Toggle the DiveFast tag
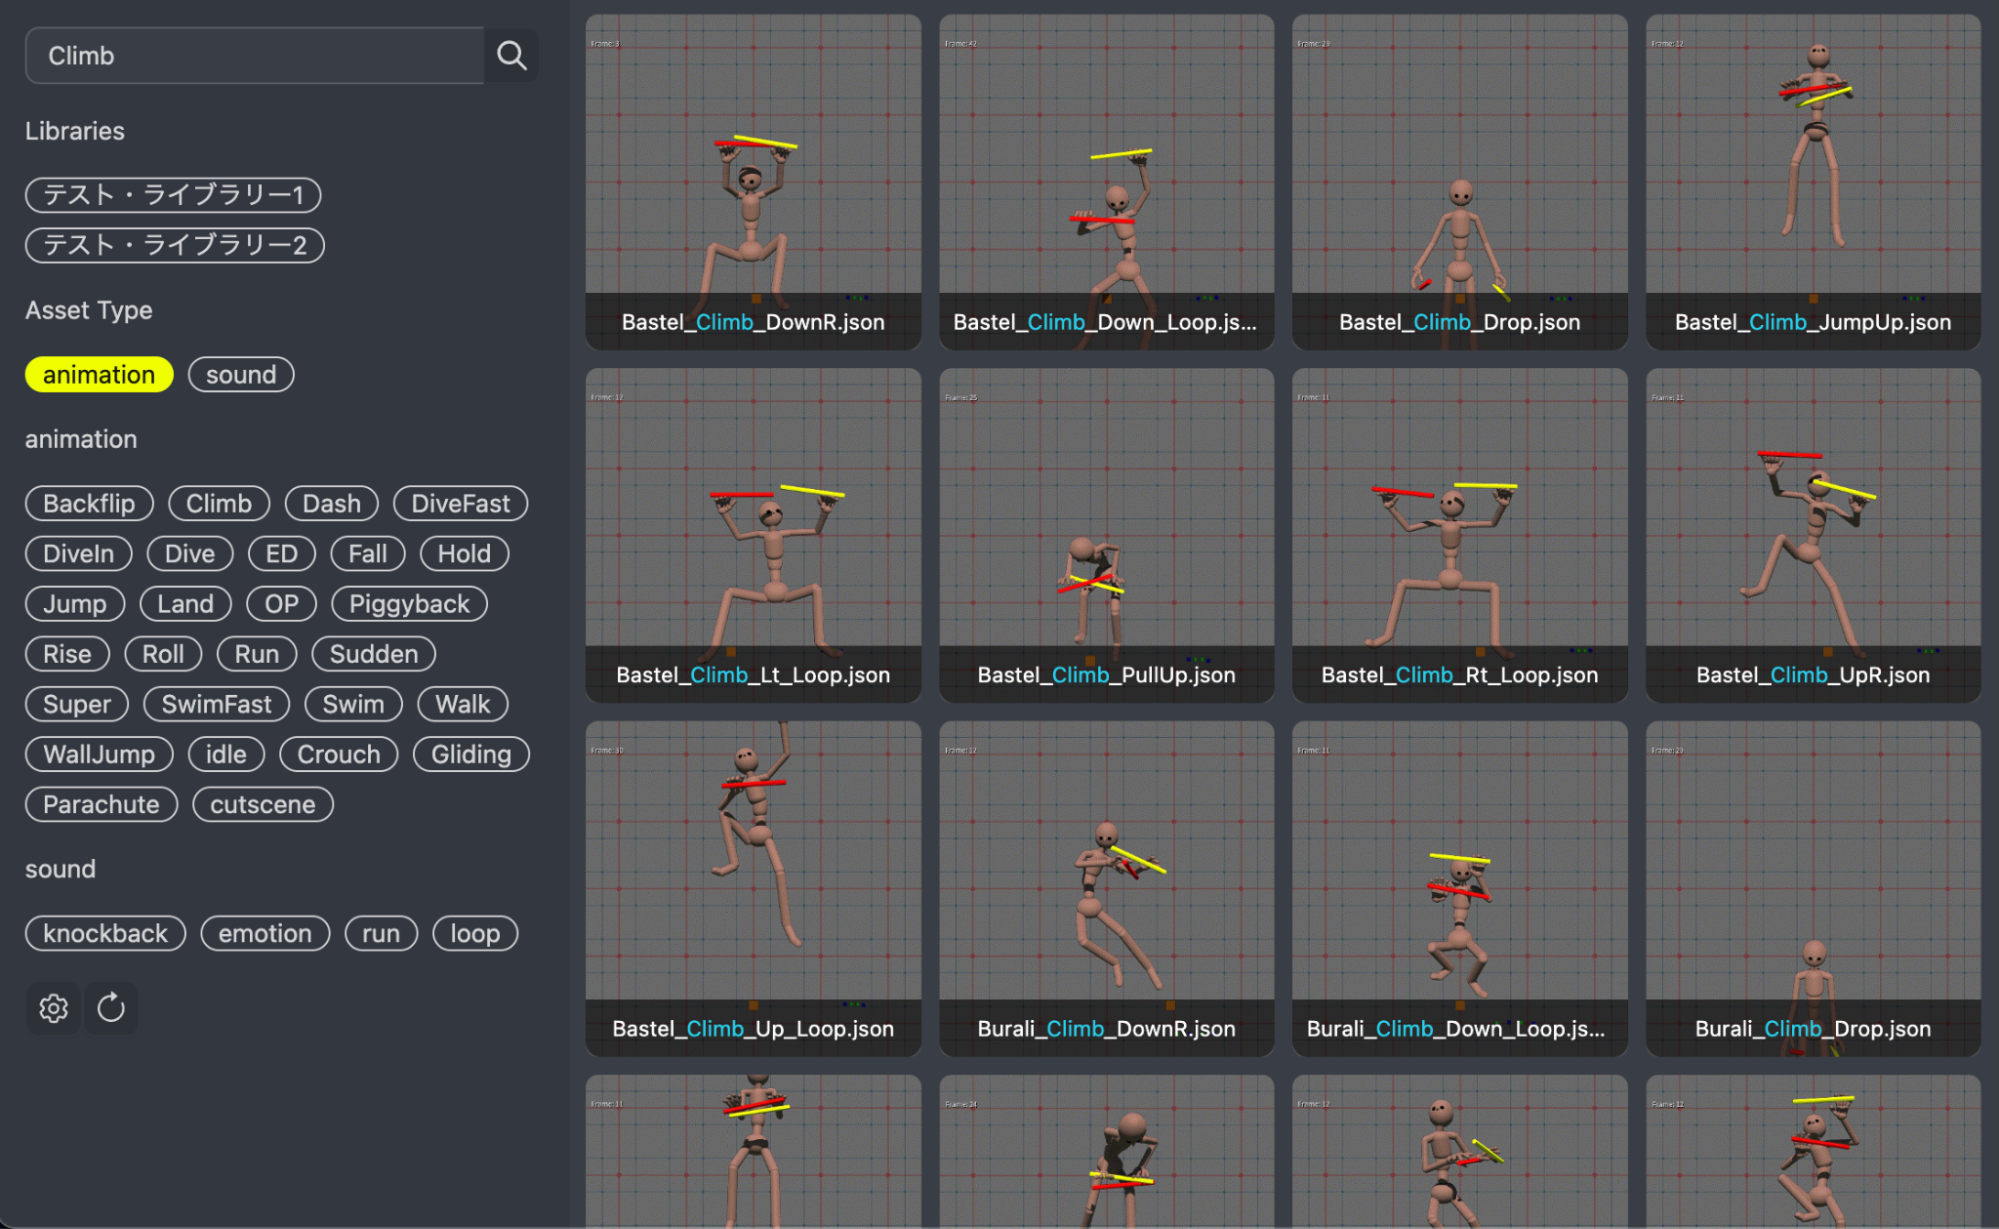1999x1229 pixels. [461, 503]
